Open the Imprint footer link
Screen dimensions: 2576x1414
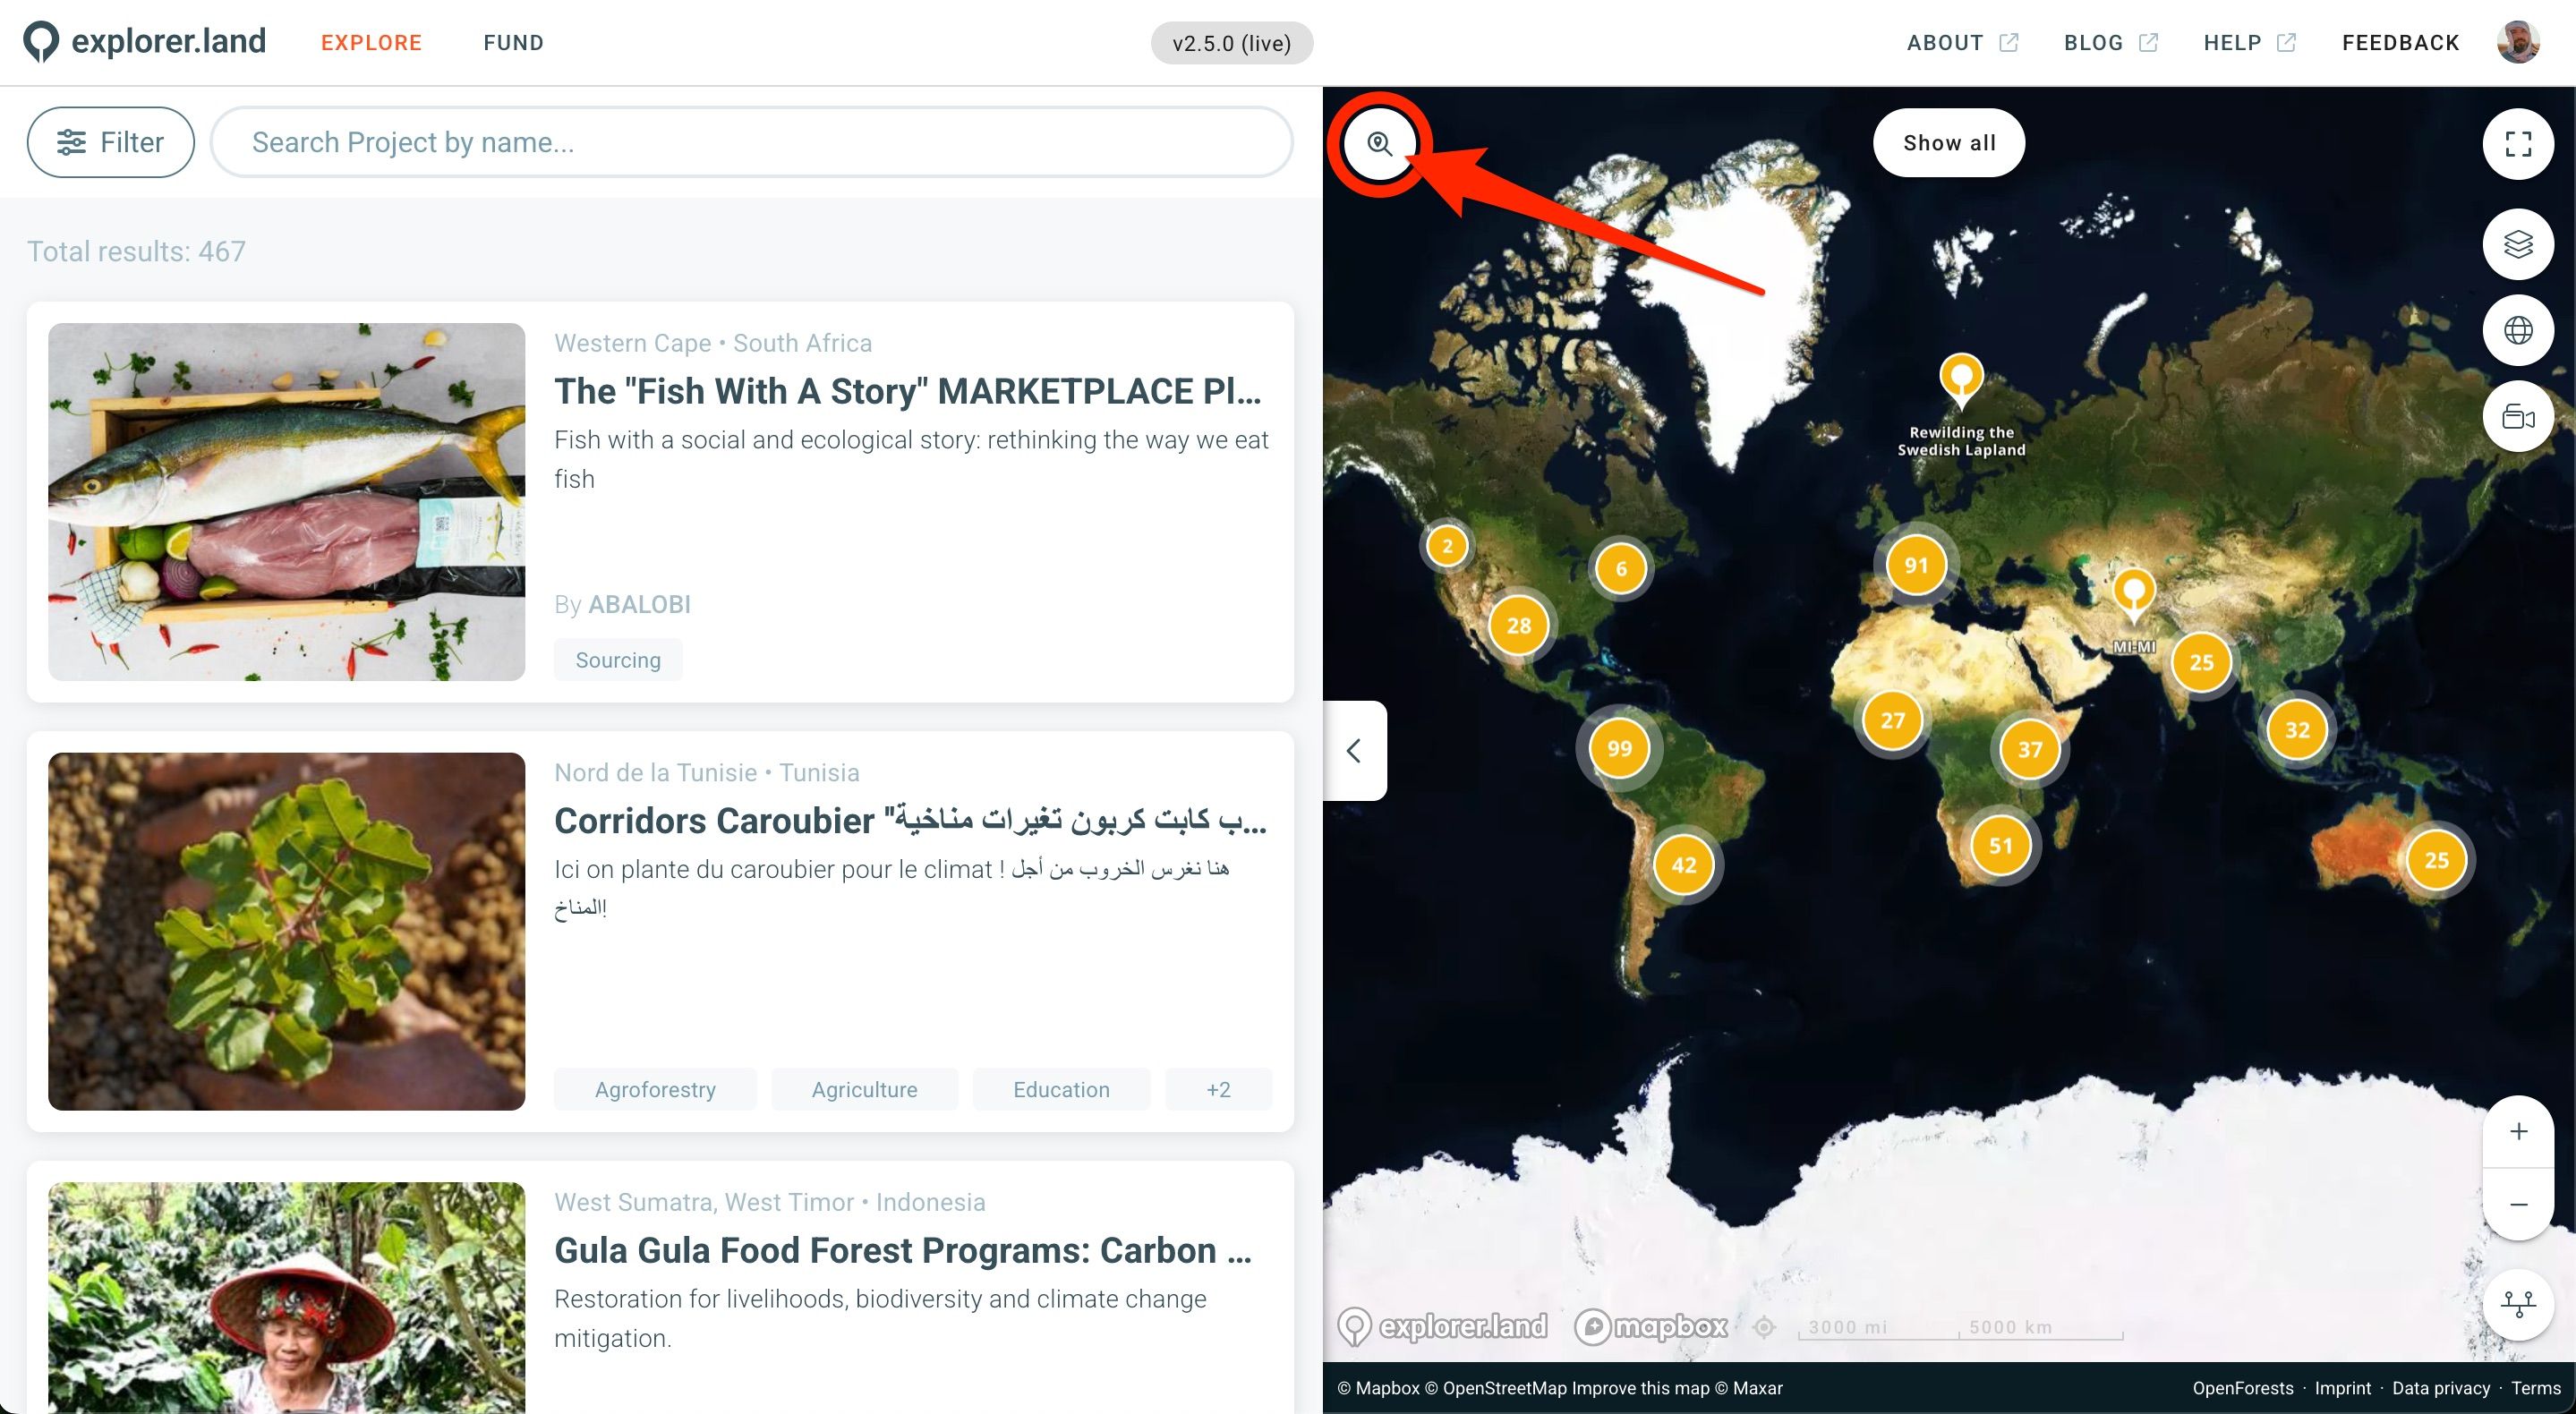click(x=2342, y=1388)
